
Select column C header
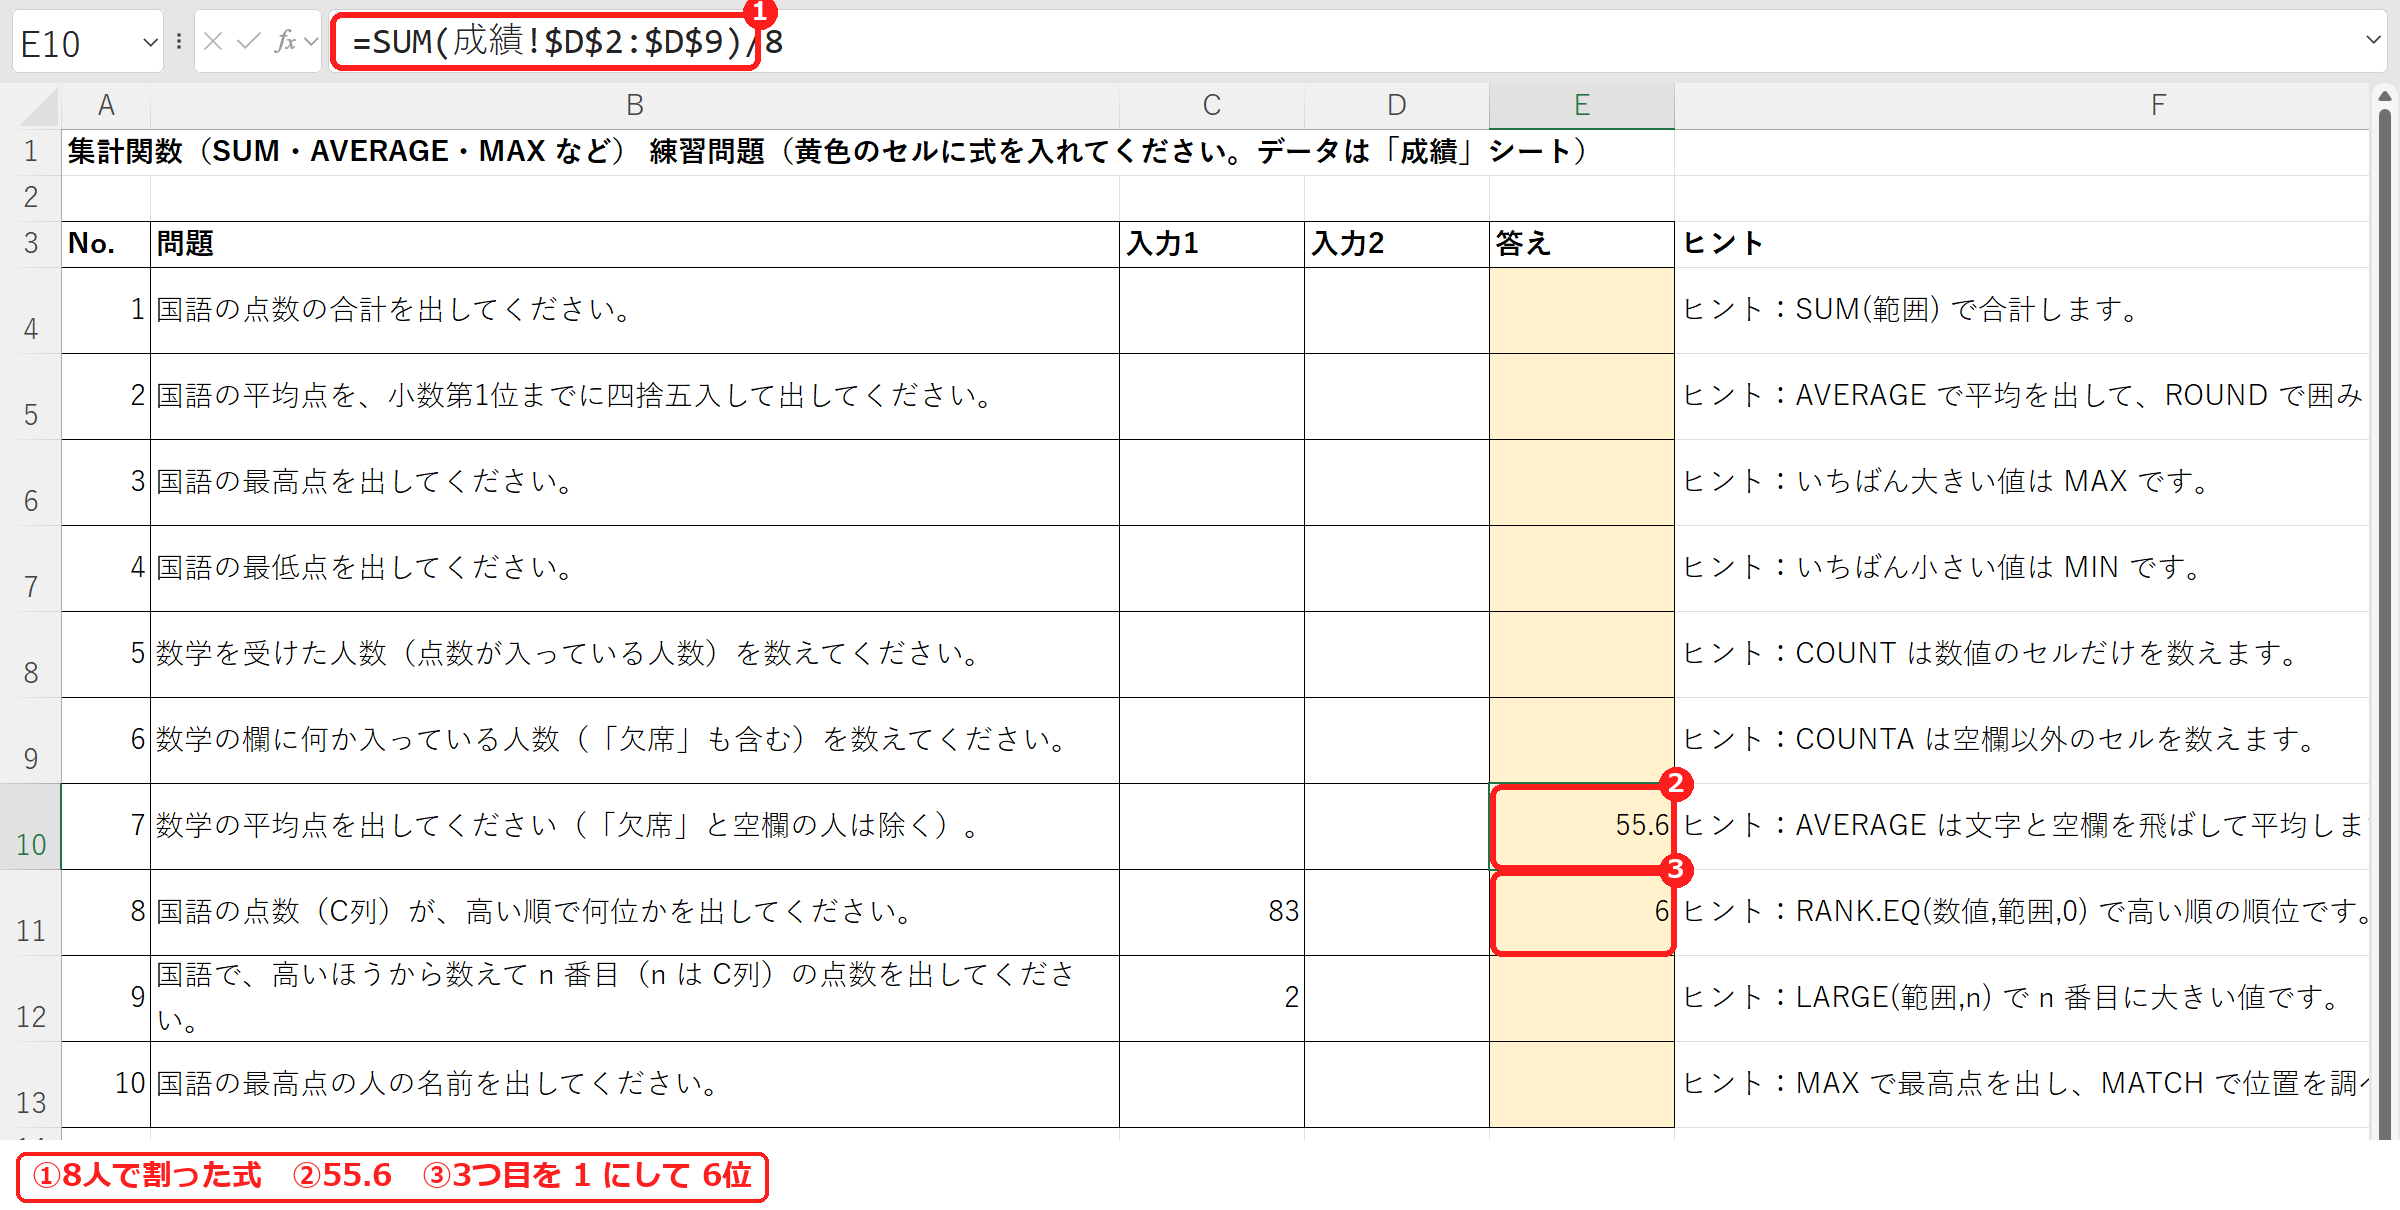[1212, 106]
